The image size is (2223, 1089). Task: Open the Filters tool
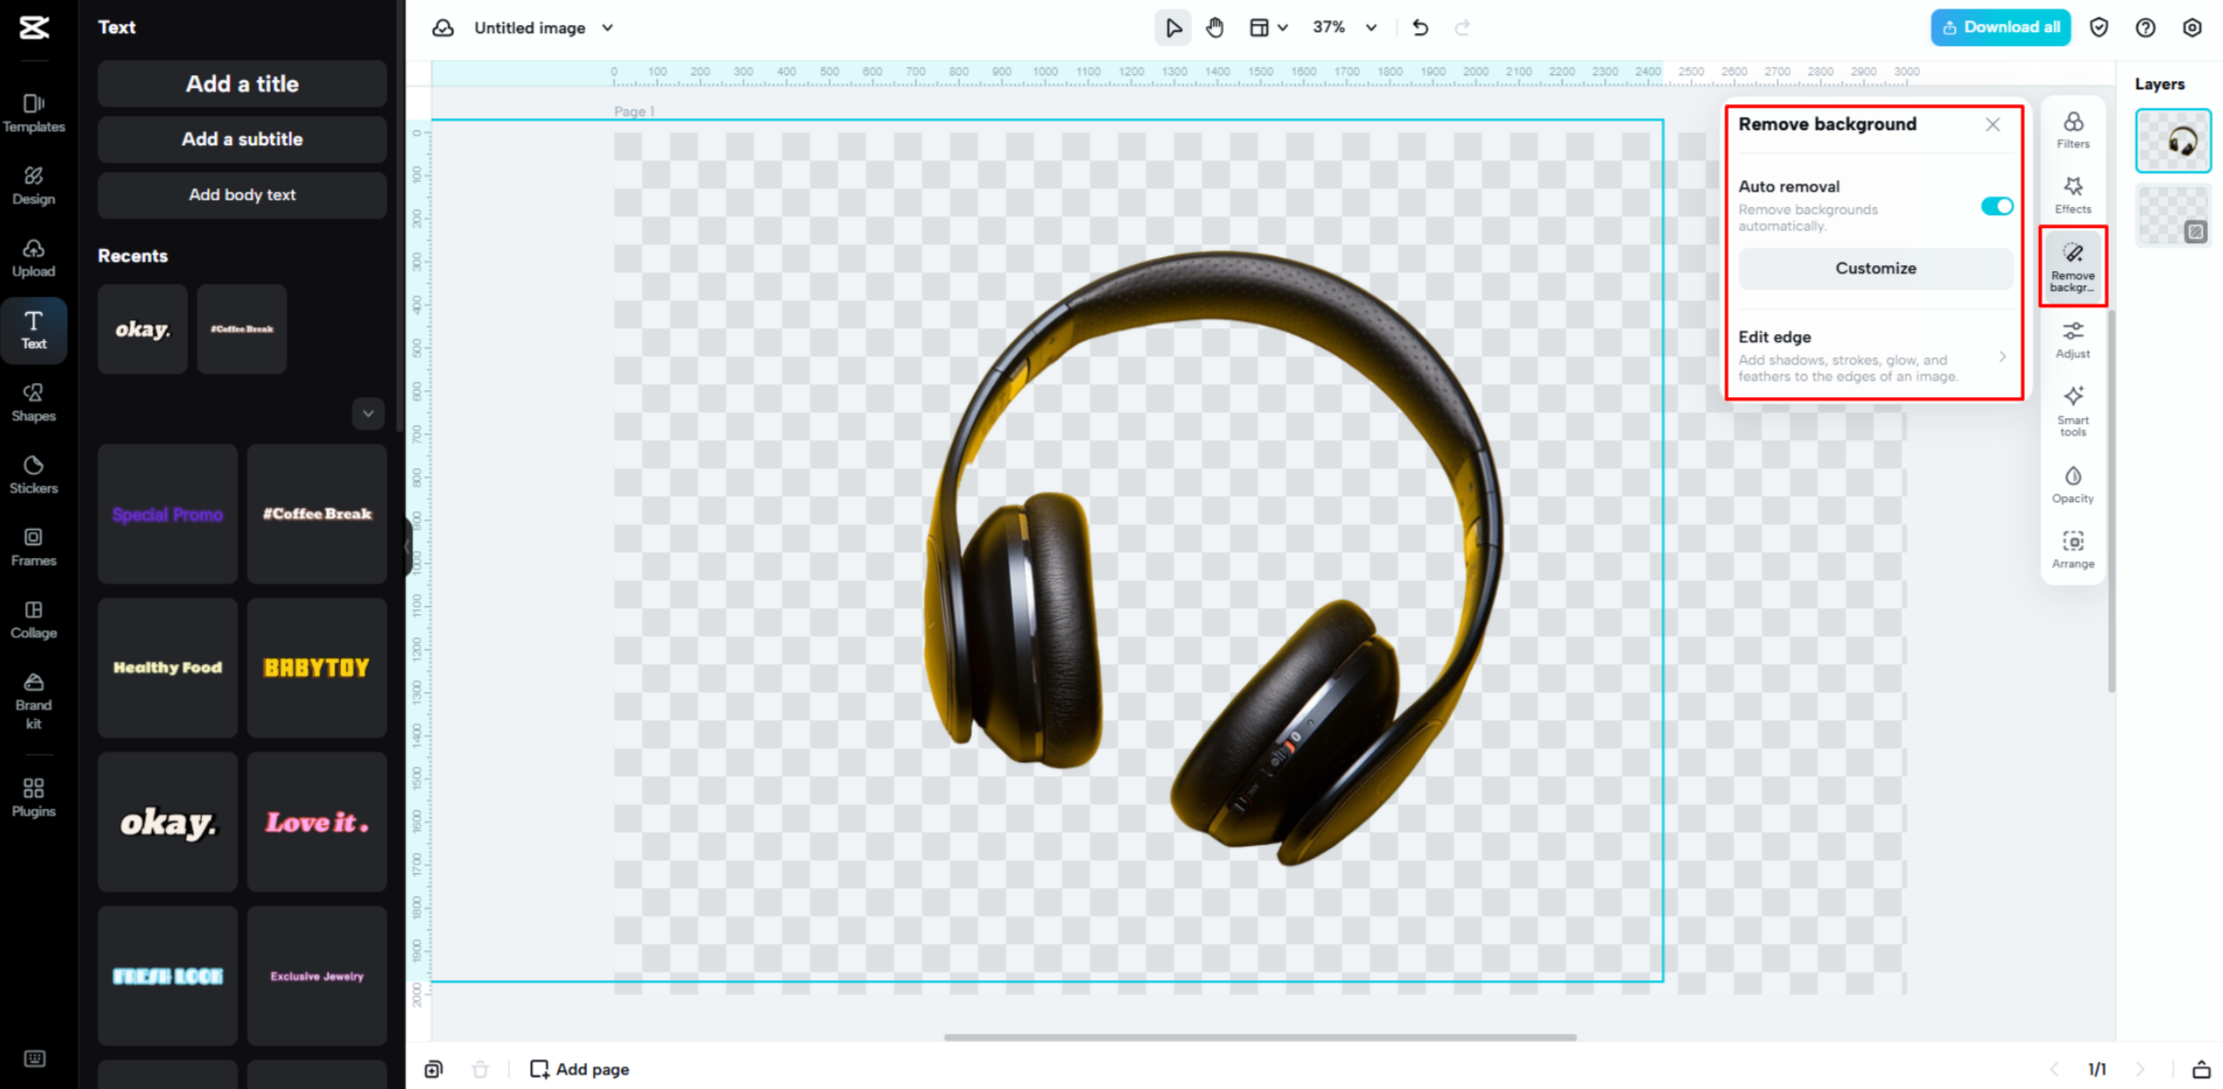coord(2073,130)
